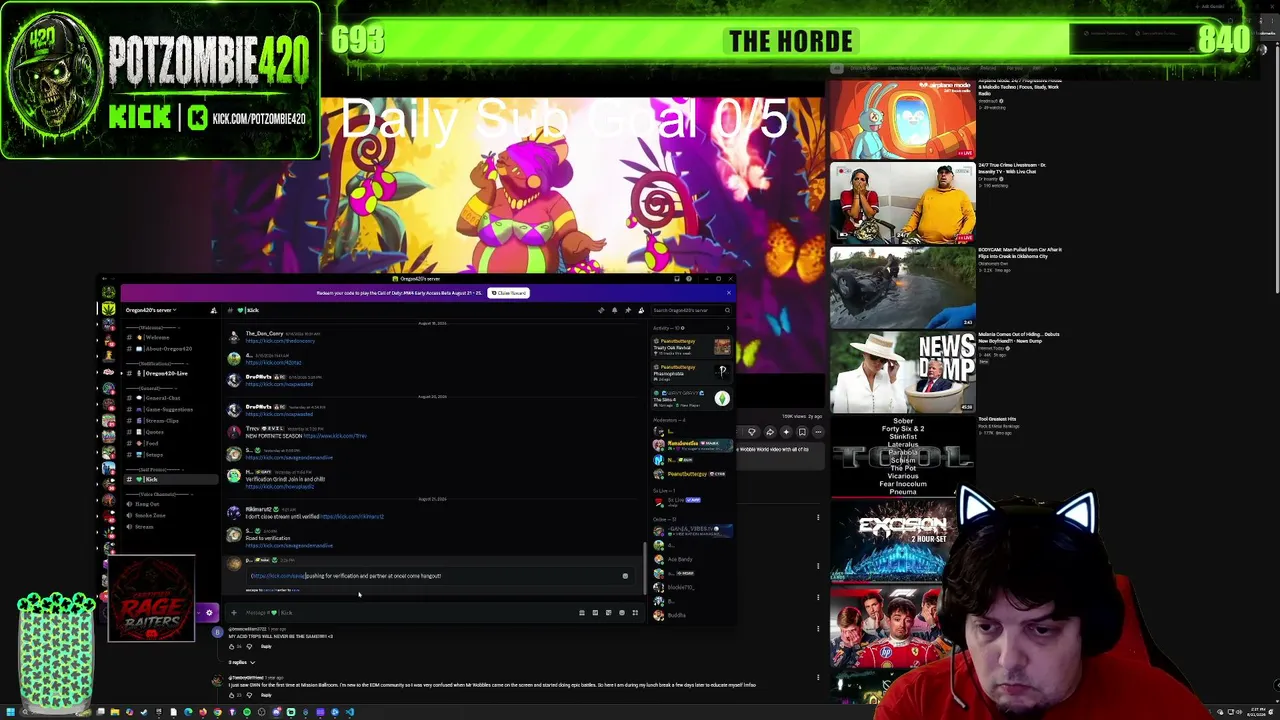Launch Visual Studio Code from the taskbar
This screenshot has width=1280, height=720.
pos(349,712)
